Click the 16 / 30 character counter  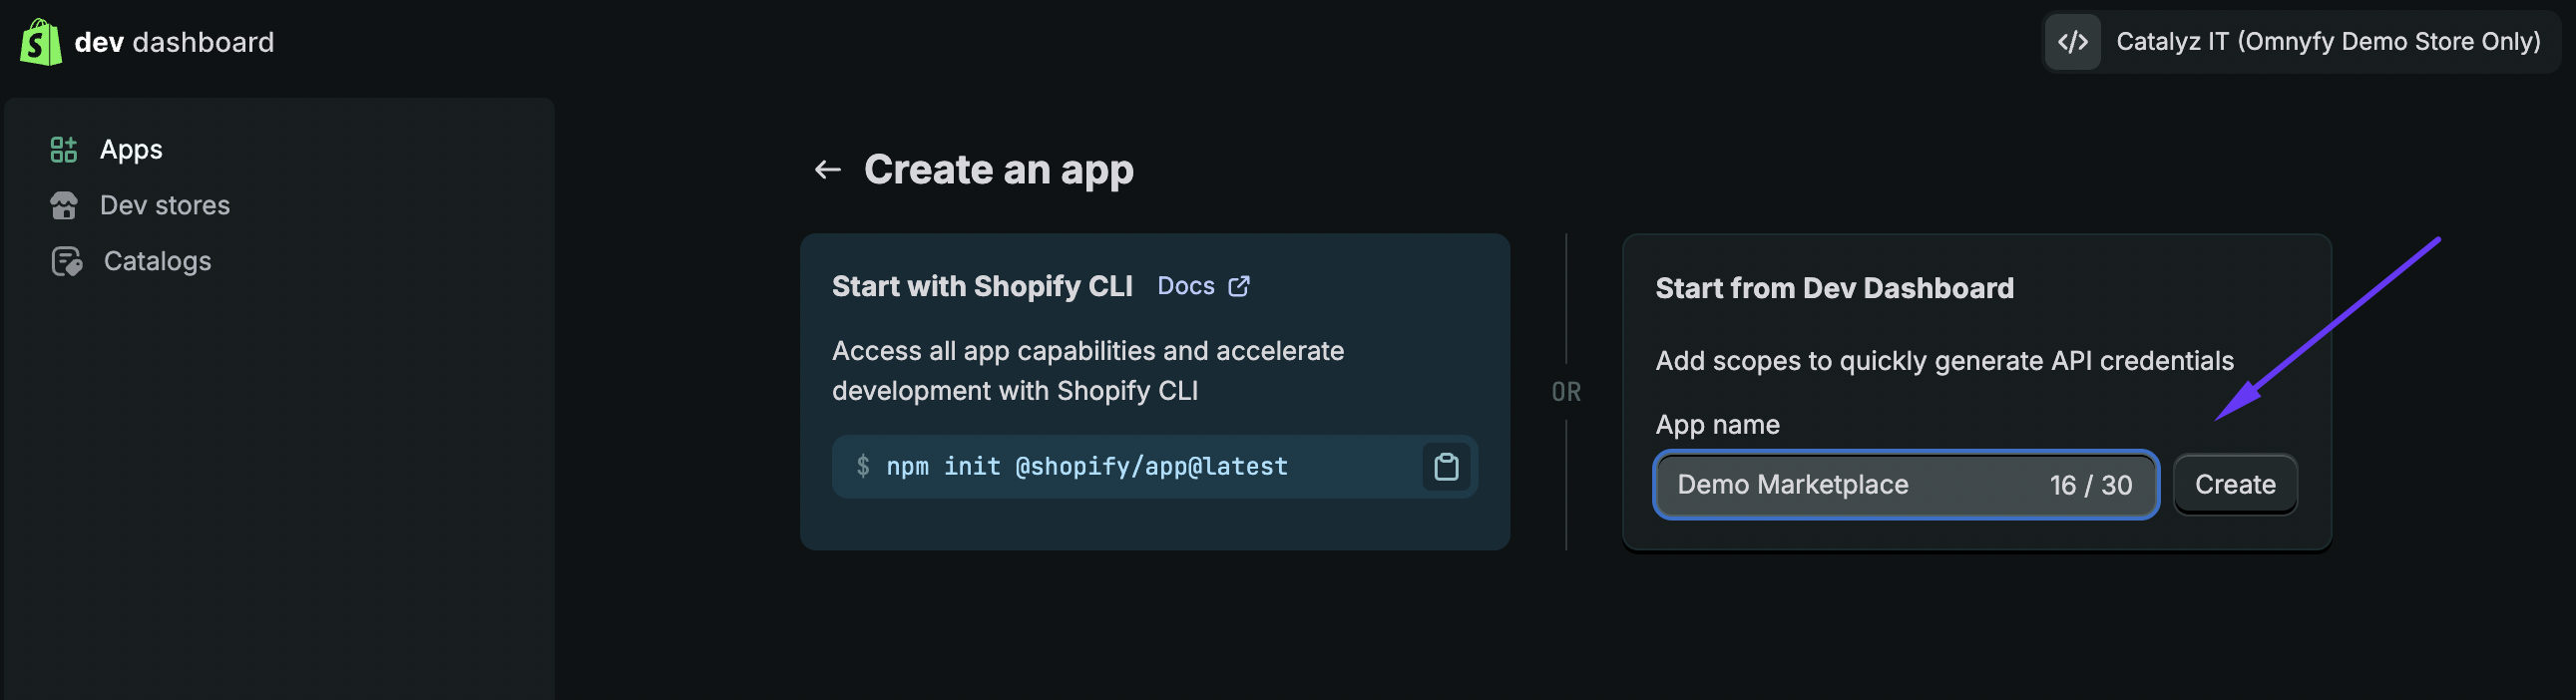pos(2090,486)
